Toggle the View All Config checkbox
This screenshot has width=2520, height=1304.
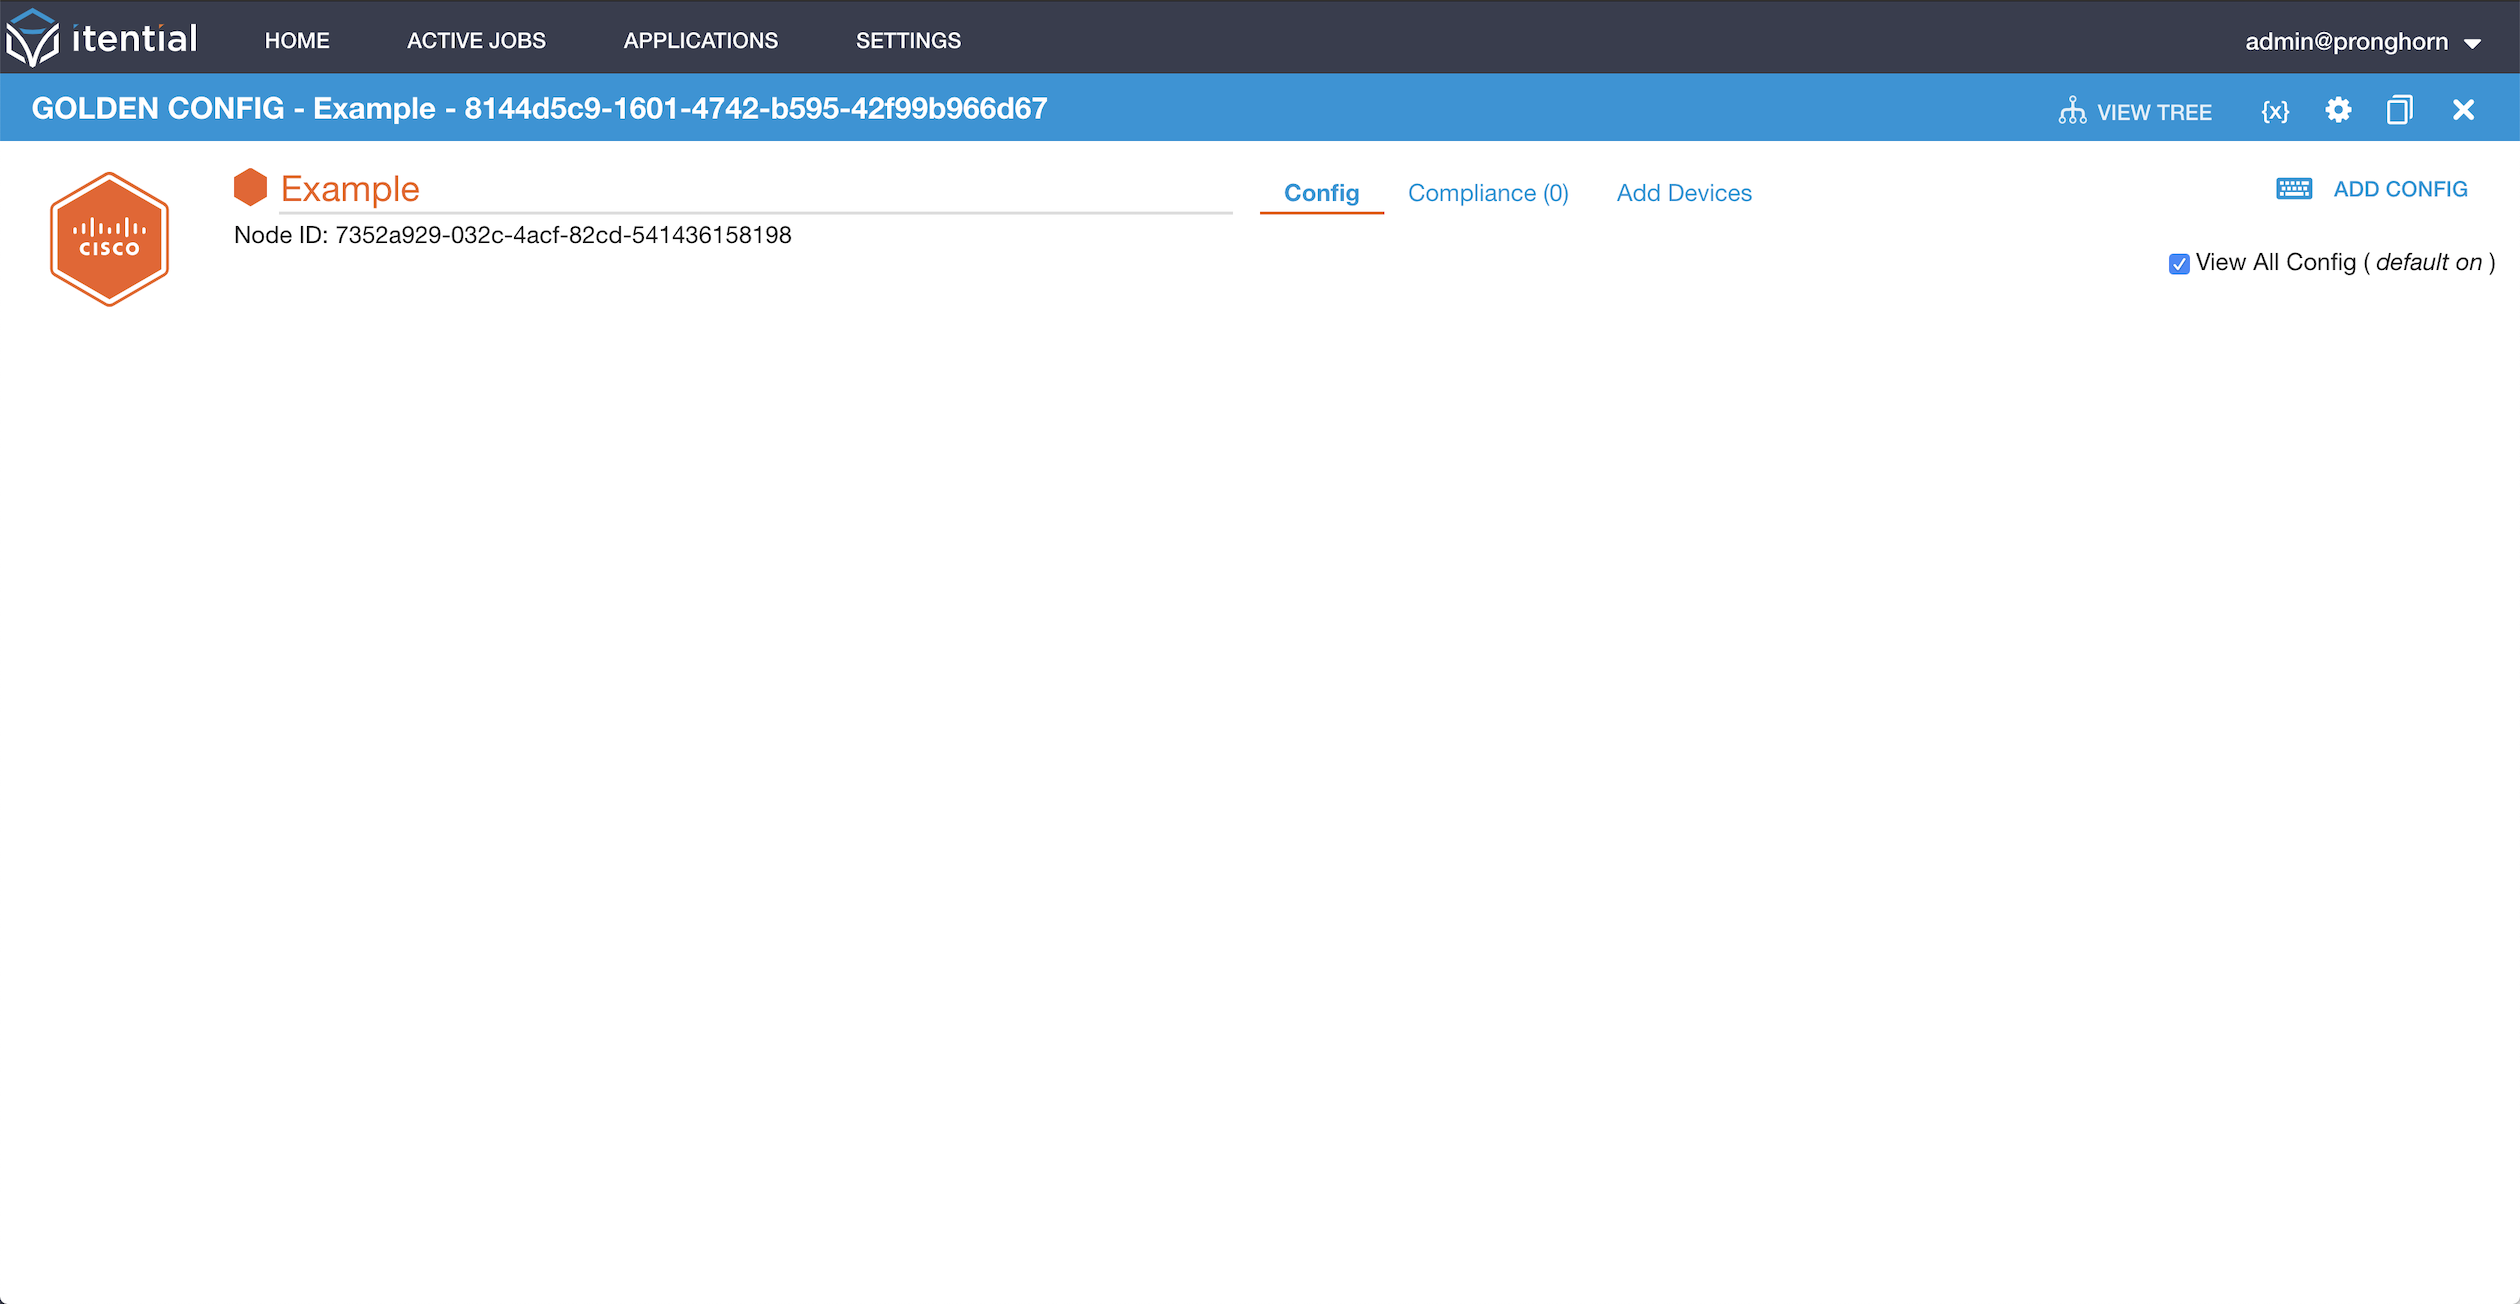[2179, 264]
